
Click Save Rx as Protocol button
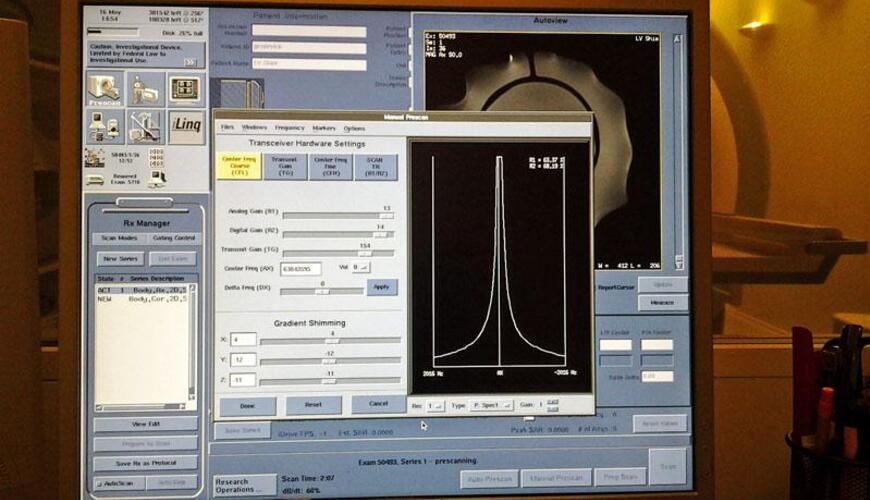[145, 463]
